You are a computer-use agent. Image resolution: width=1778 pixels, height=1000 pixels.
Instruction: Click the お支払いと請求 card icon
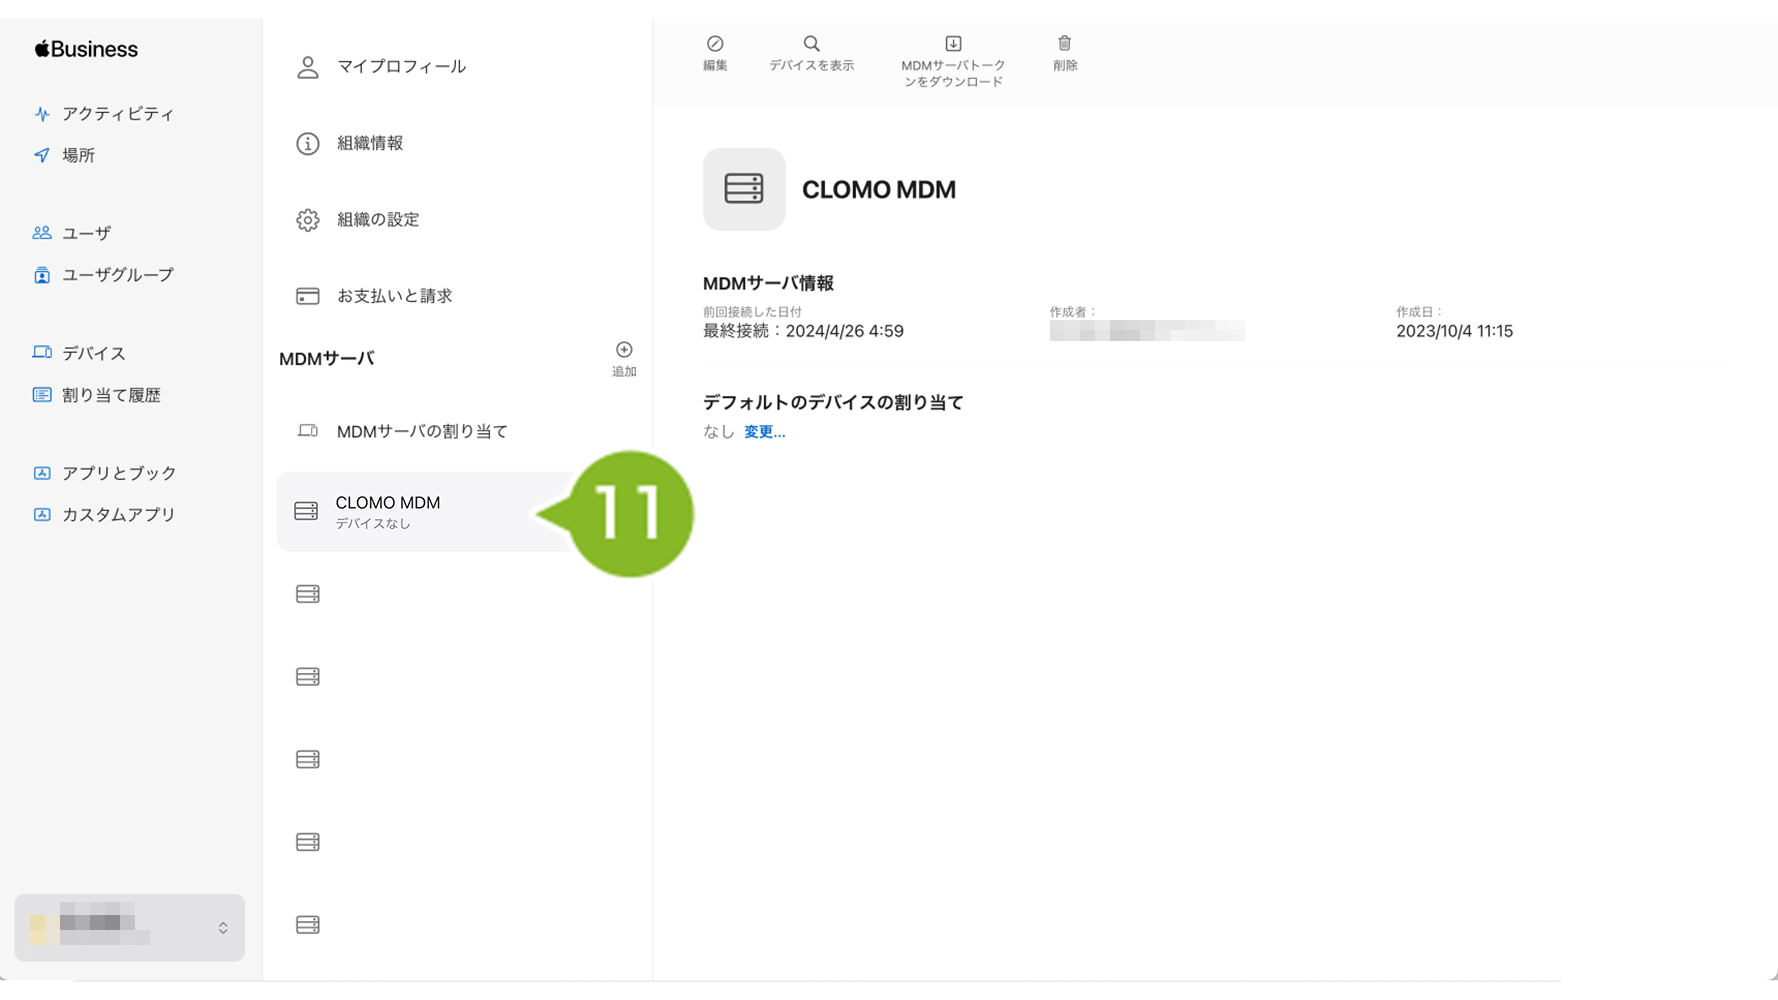(x=308, y=296)
